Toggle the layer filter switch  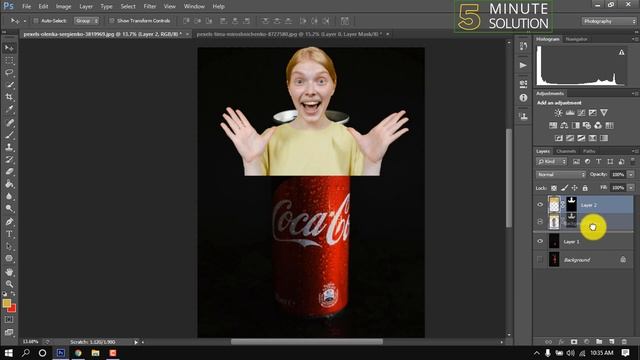(x=632, y=162)
